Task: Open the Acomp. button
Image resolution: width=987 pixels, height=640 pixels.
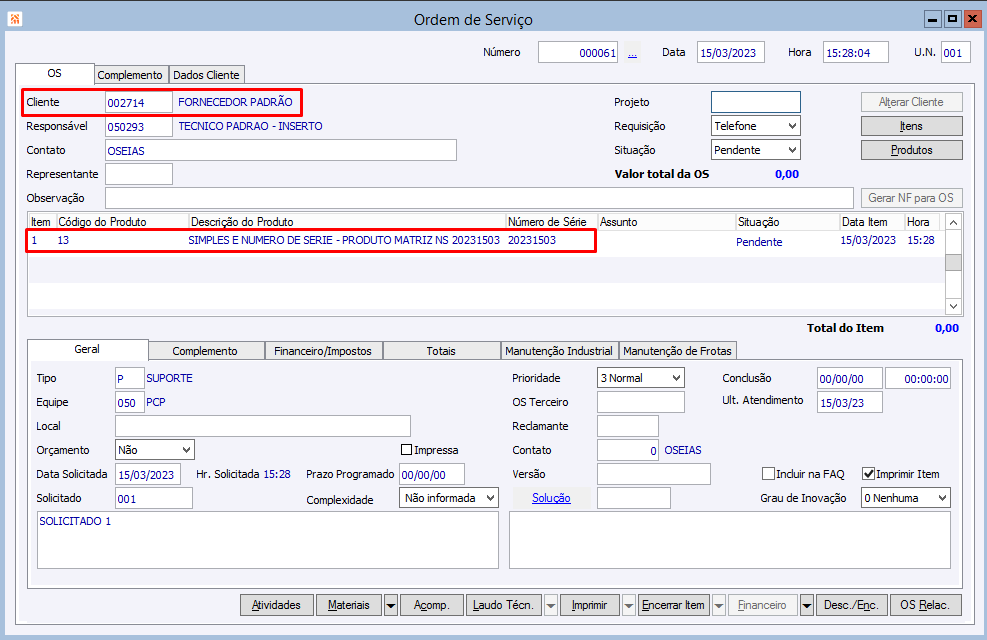Action: click(x=432, y=605)
